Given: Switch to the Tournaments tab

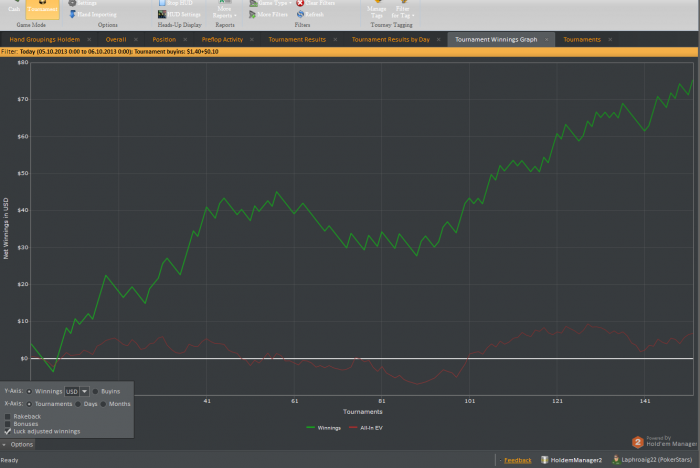Looking at the screenshot, I should [582, 39].
